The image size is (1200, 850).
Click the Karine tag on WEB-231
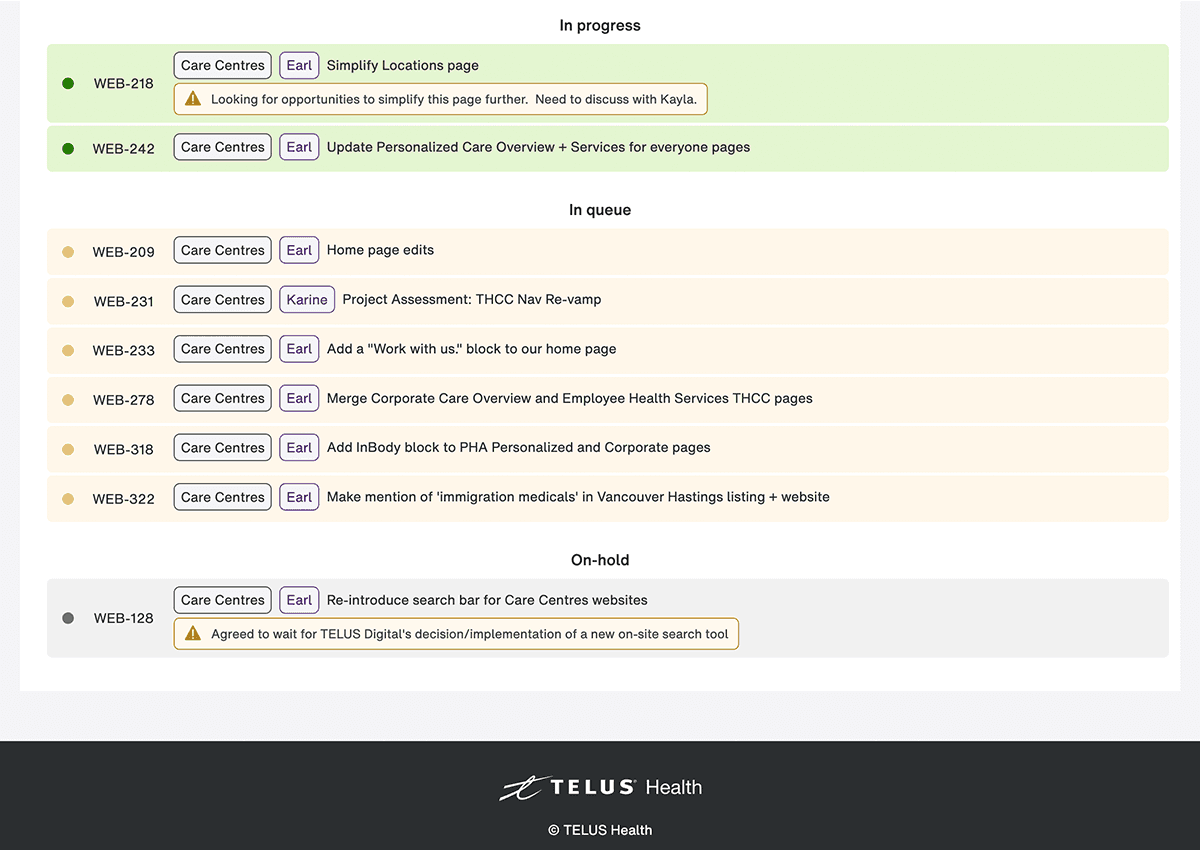tap(307, 300)
